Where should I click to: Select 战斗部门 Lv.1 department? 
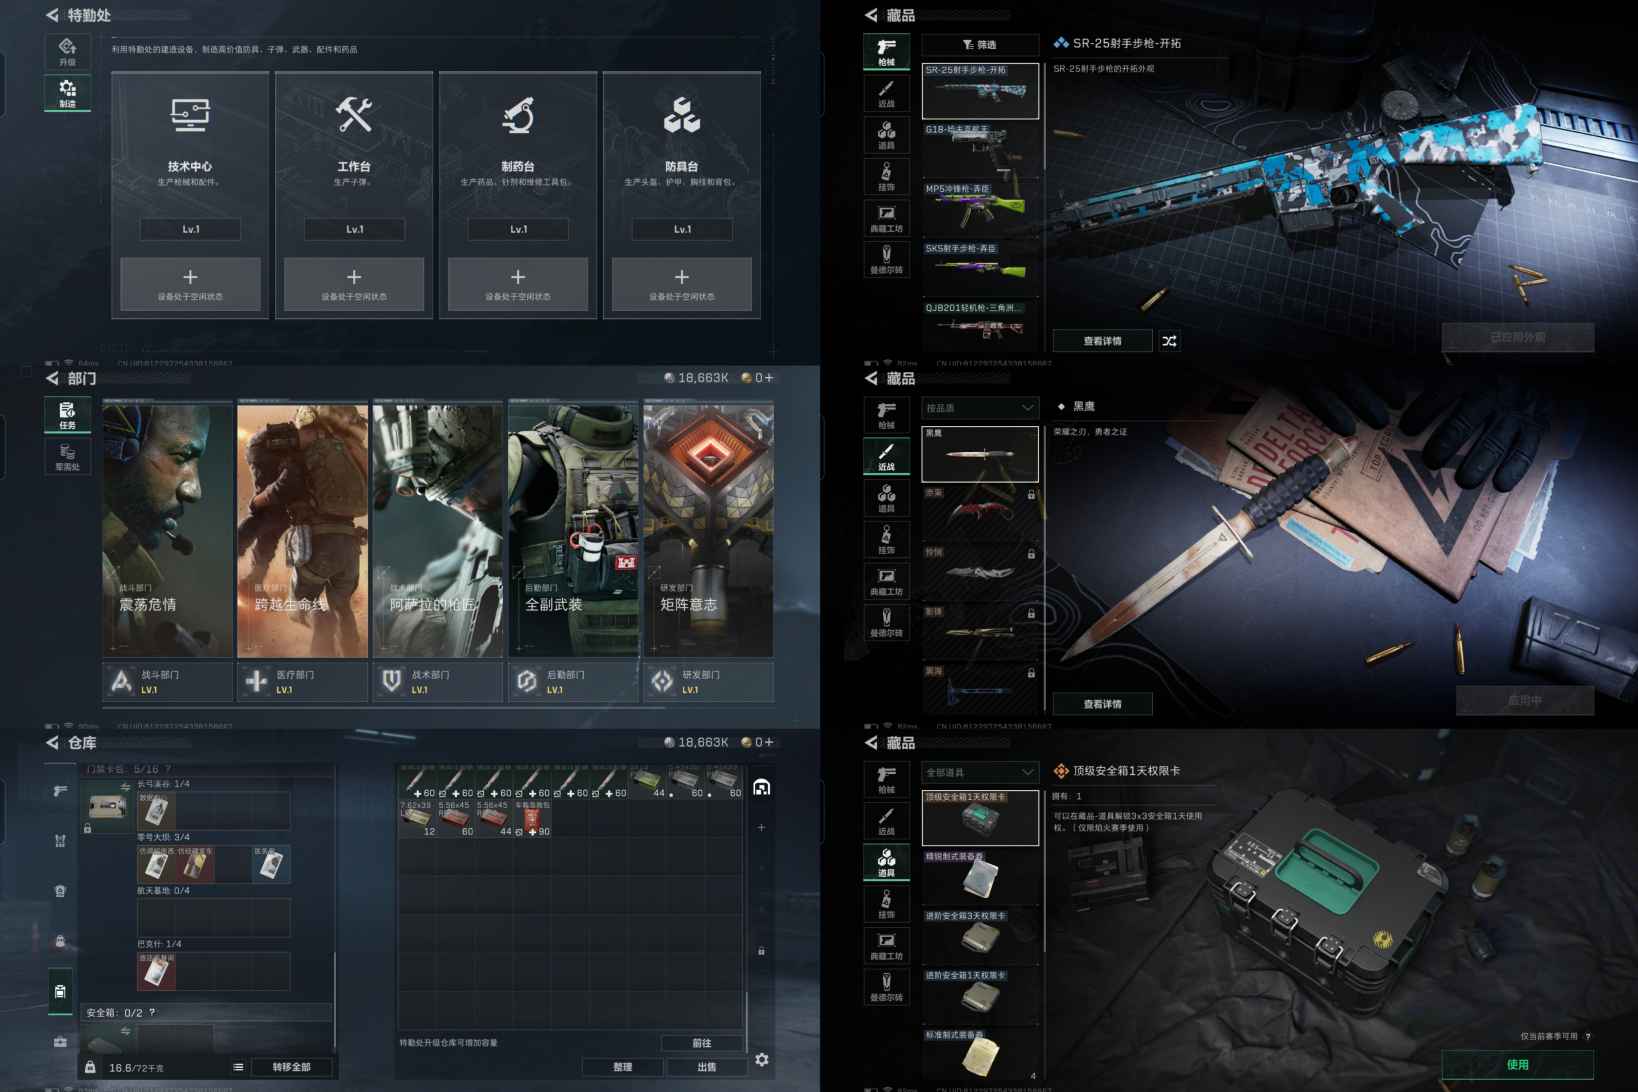pyautogui.click(x=167, y=681)
